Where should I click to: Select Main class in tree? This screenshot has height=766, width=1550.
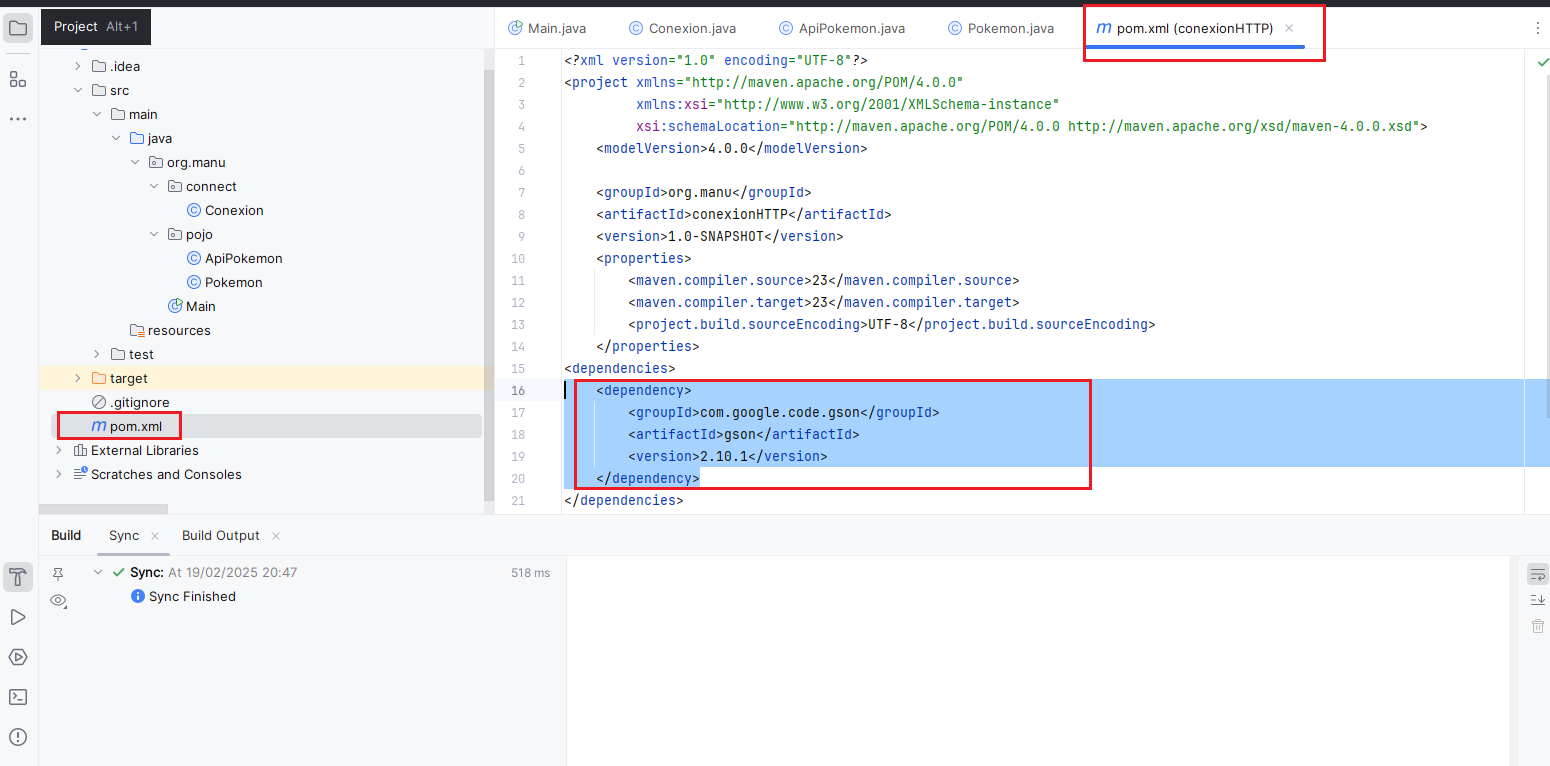coord(192,306)
